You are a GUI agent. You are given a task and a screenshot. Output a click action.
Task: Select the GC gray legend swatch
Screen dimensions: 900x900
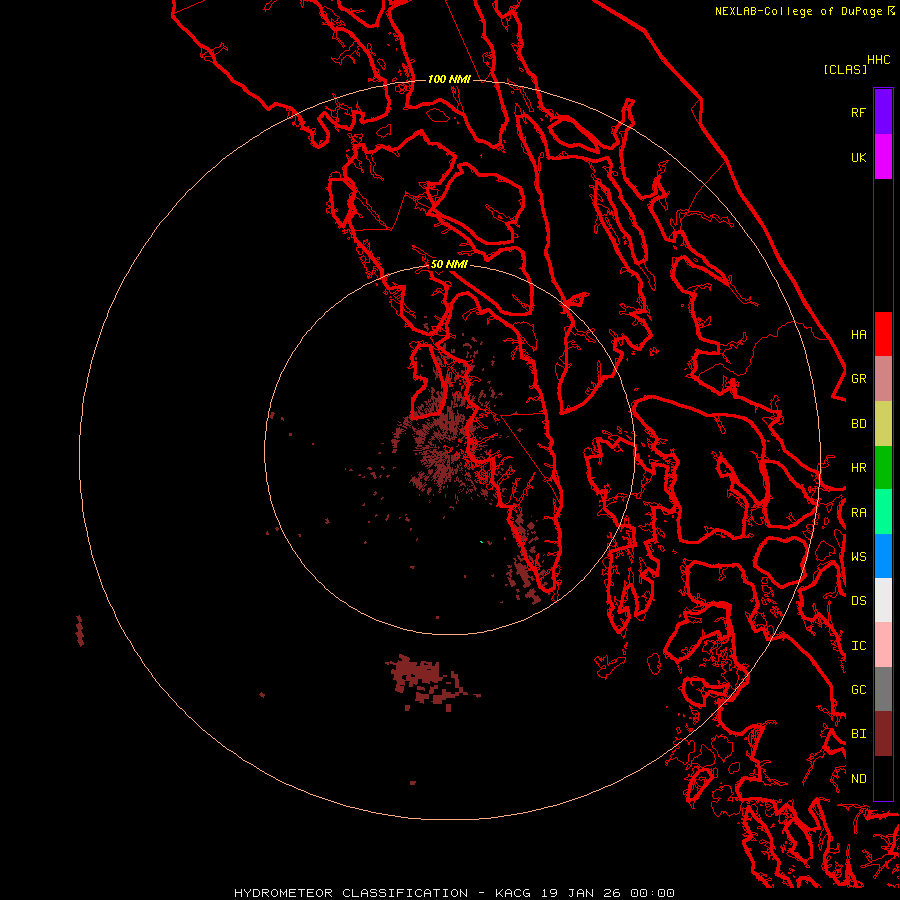click(883, 689)
